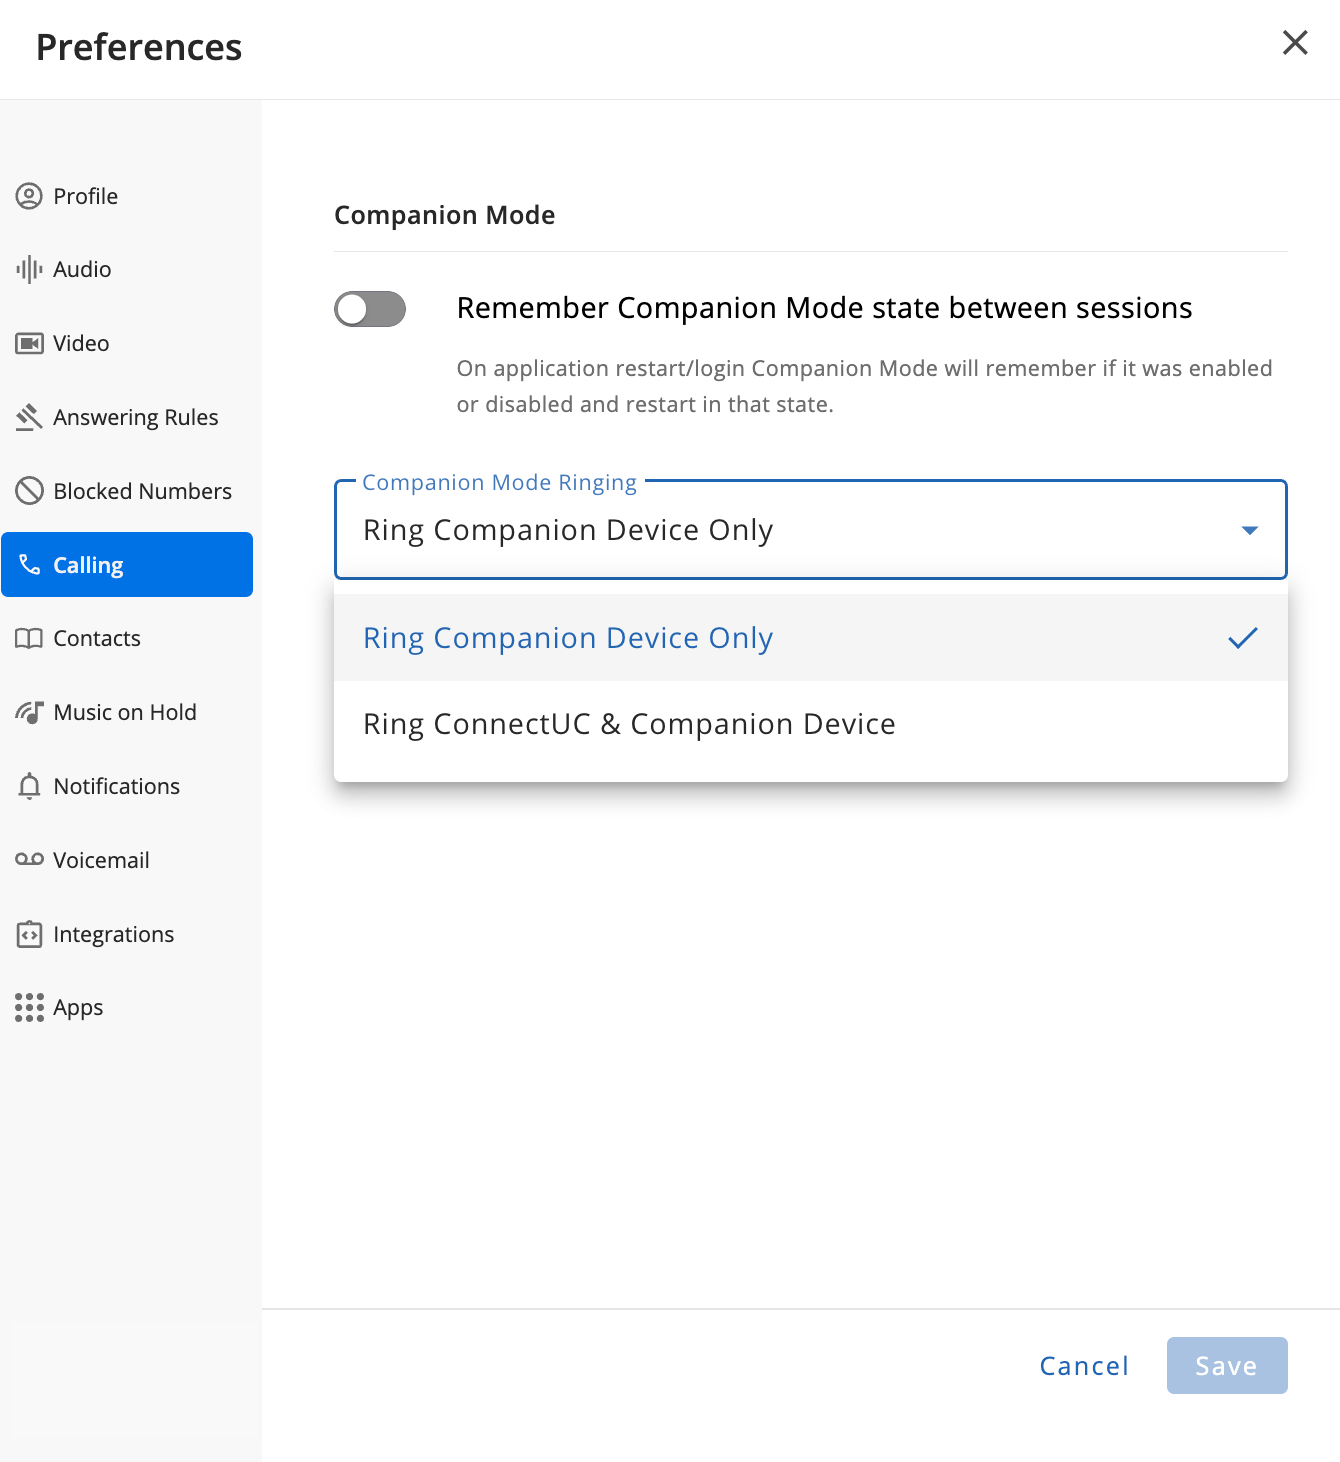
Task: Select the Video camera icon
Action: point(29,343)
